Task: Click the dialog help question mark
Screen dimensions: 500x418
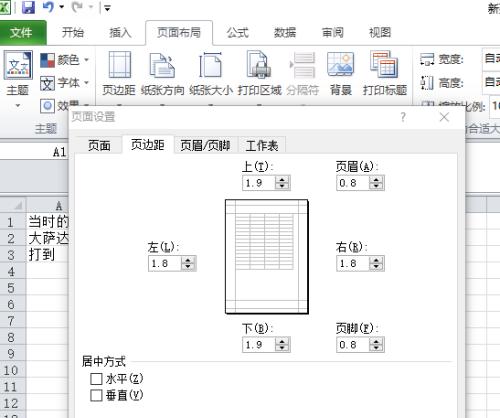Action: (403, 117)
